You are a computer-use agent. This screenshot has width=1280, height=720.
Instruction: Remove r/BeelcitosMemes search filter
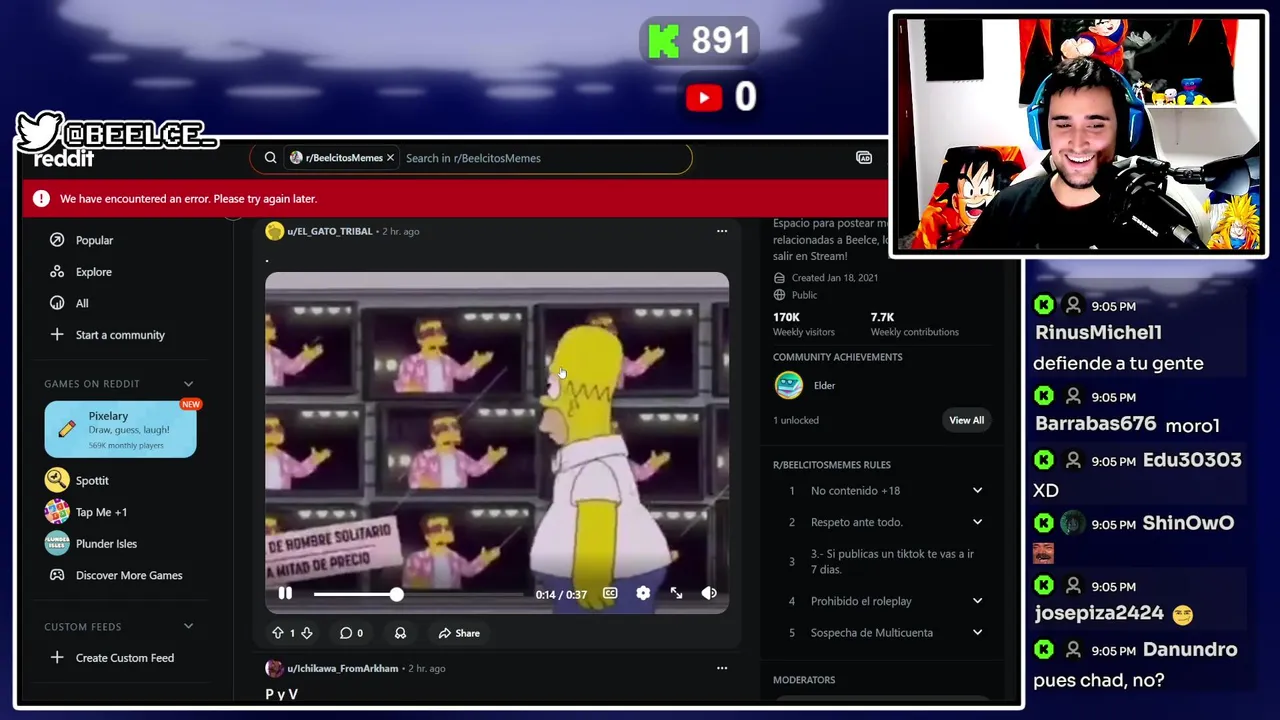[390, 158]
